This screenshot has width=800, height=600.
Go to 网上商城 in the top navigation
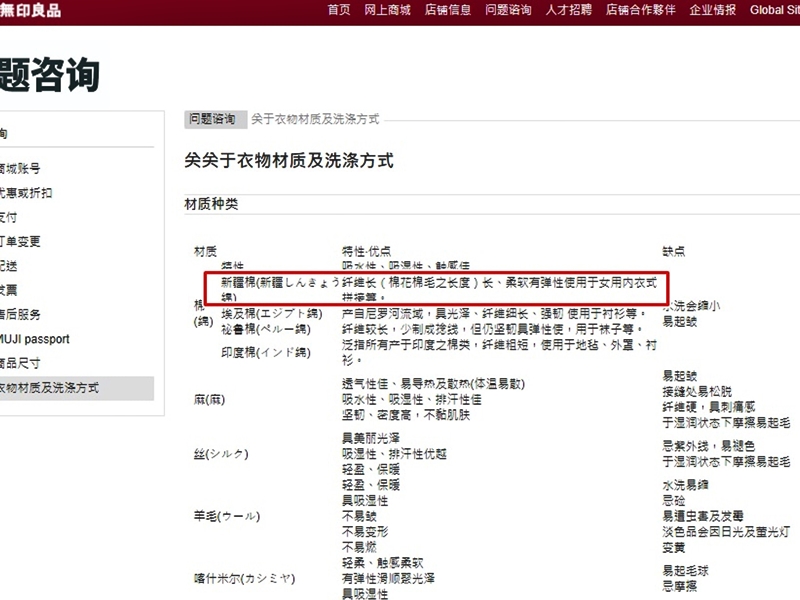coord(387,10)
